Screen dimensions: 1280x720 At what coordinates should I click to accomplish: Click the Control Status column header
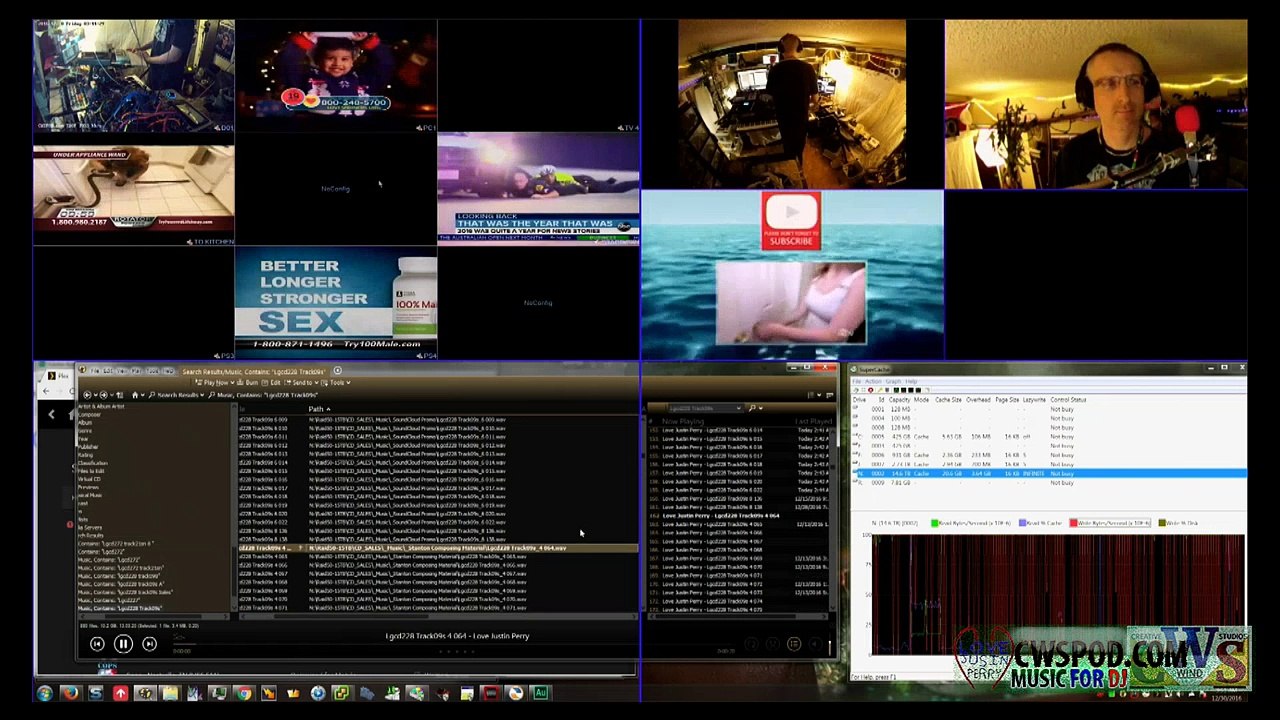[x=1068, y=400]
